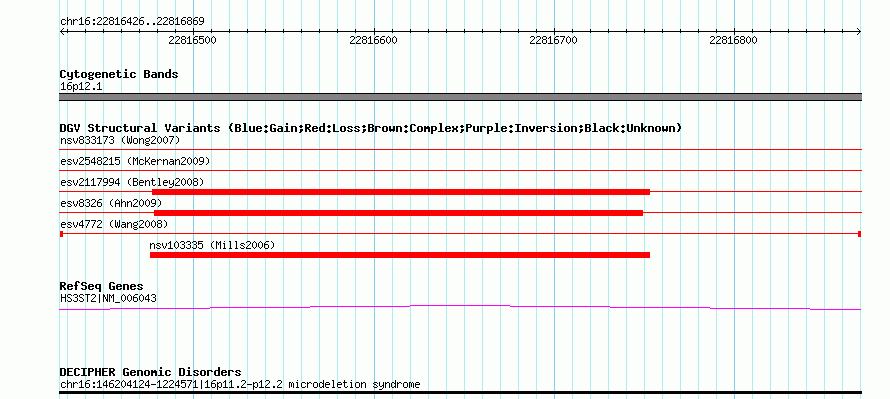The height and width of the screenshot is (399, 890).
Task: Open variant esv8326 (Ahn2009) label
Action: click(111, 203)
